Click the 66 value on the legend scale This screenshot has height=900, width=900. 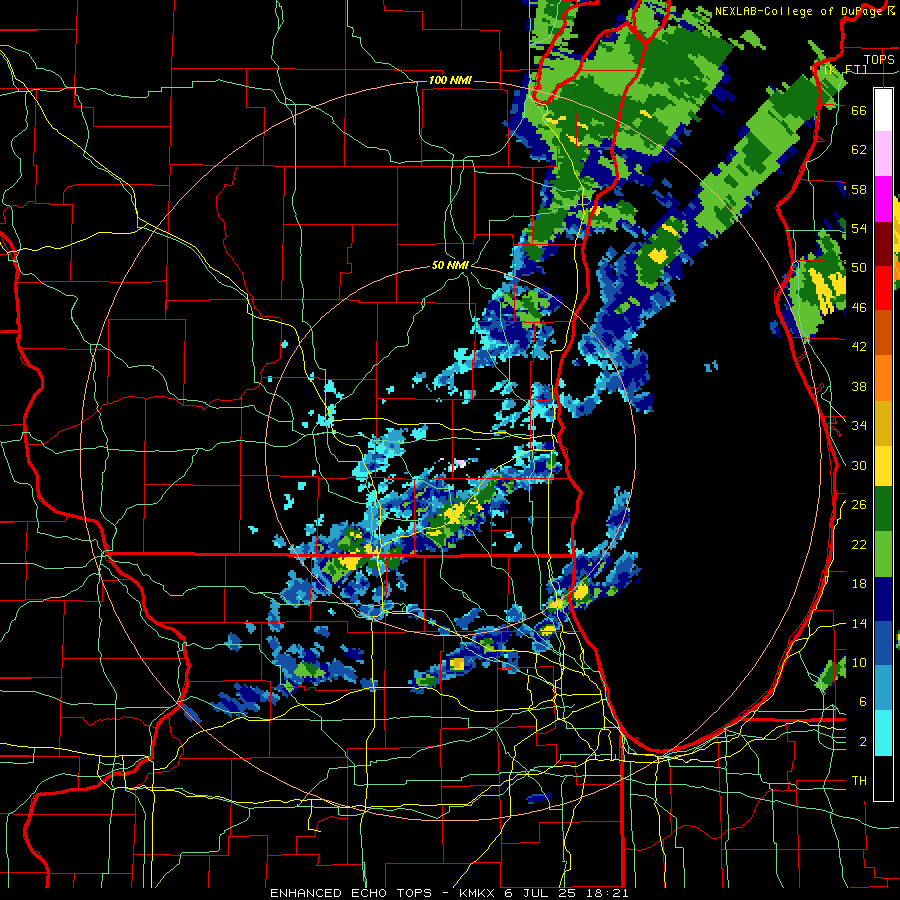click(859, 110)
